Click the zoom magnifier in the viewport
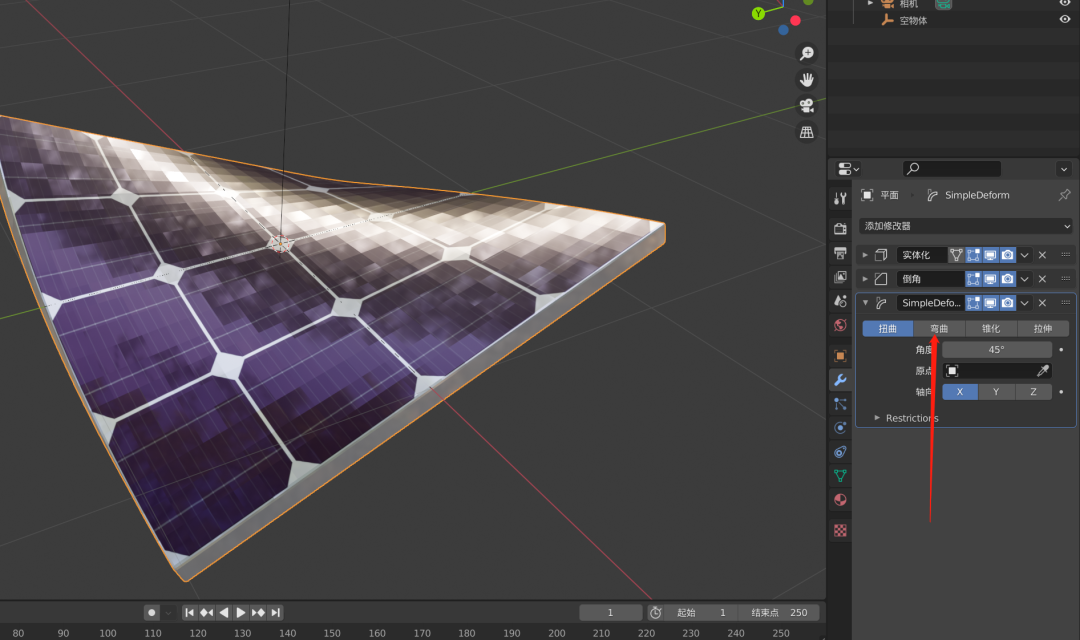 [x=807, y=53]
